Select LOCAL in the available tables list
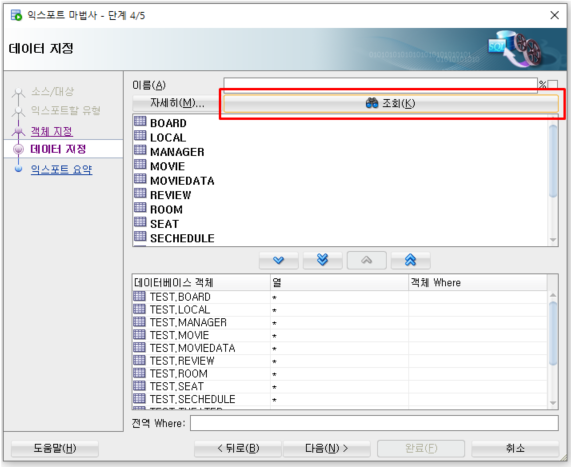 (168, 138)
